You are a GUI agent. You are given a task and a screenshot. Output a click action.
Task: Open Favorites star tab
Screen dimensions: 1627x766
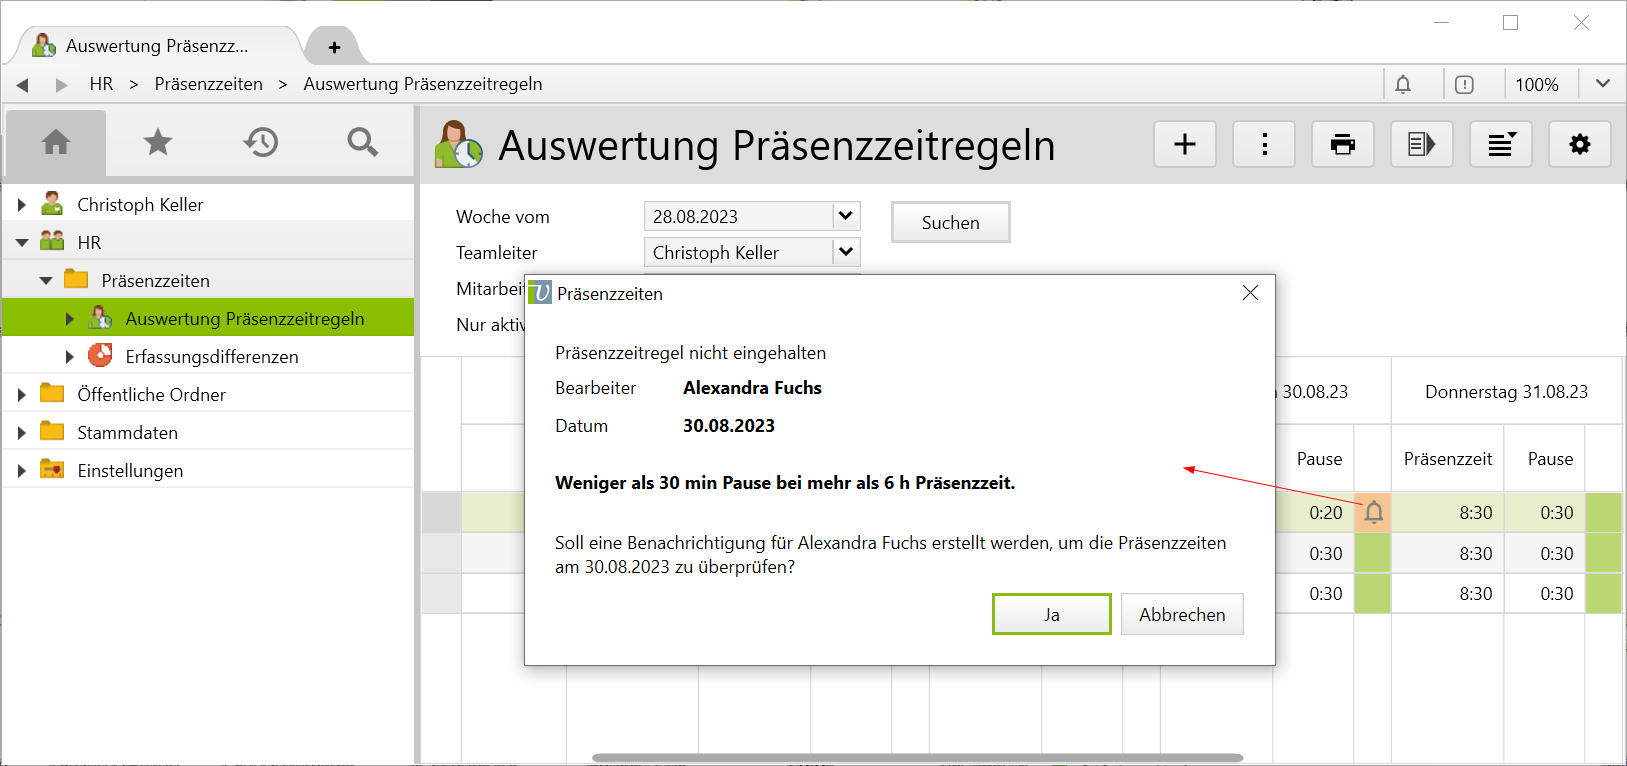[x=158, y=143]
